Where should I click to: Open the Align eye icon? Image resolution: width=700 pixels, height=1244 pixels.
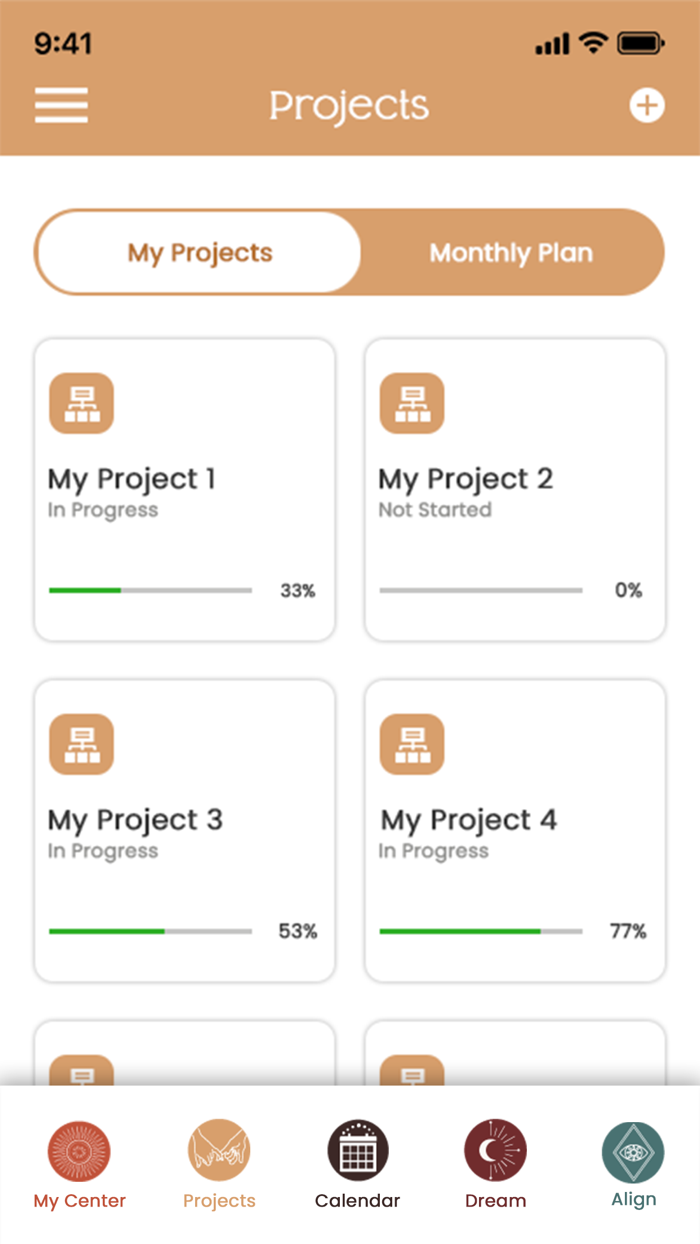click(x=633, y=1152)
